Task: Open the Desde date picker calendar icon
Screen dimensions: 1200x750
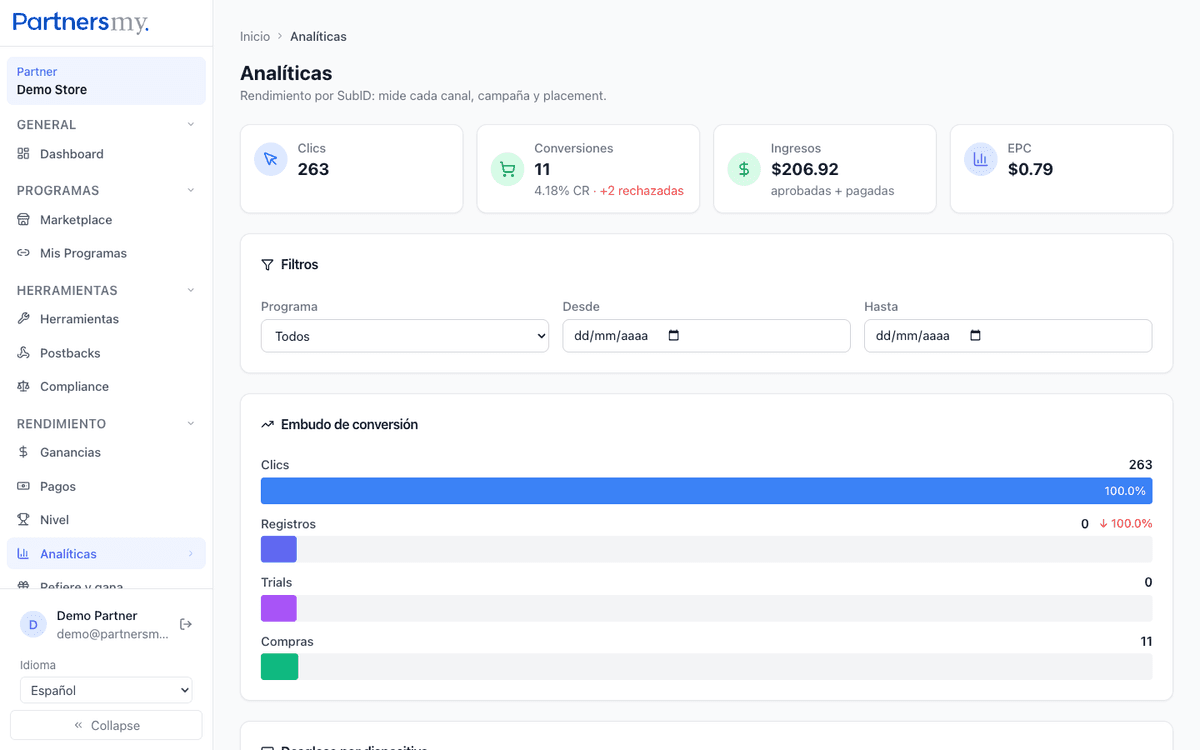Action: coord(673,336)
